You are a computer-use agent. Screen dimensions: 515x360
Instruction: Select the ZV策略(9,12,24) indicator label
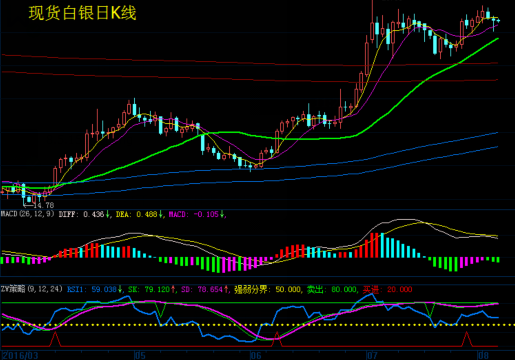(31, 289)
